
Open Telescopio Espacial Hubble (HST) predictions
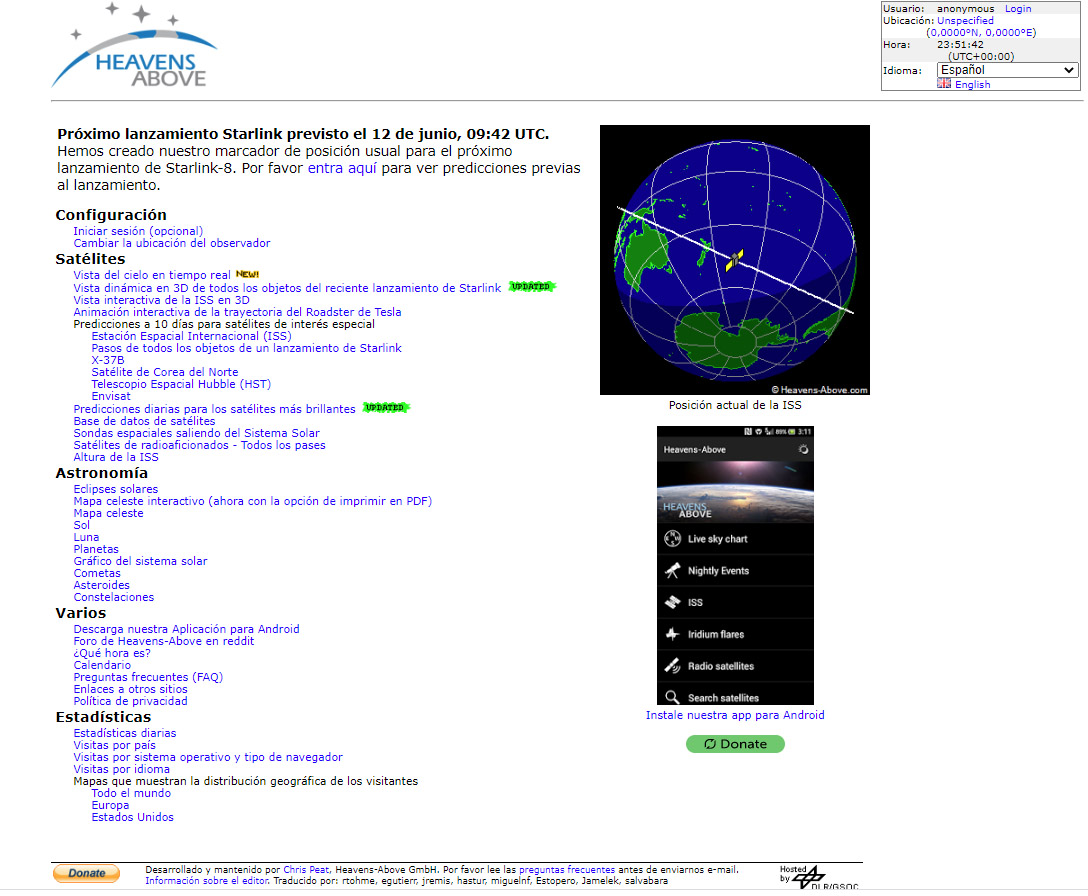[x=181, y=384]
